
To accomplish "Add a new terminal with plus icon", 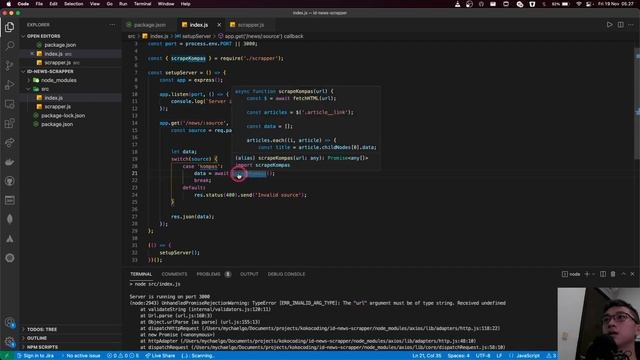I will click(587, 274).
